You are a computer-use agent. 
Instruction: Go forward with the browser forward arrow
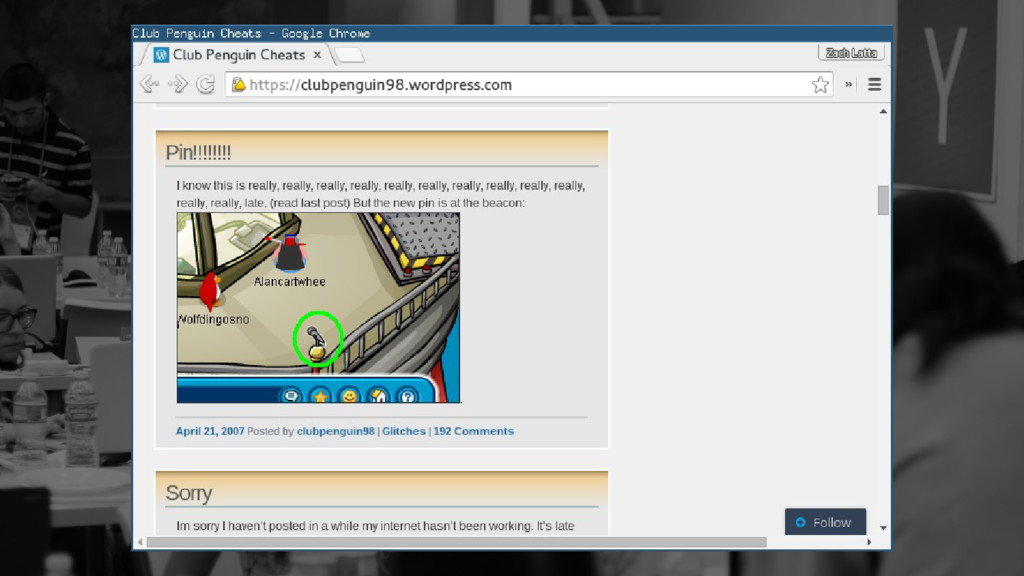(178, 84)
